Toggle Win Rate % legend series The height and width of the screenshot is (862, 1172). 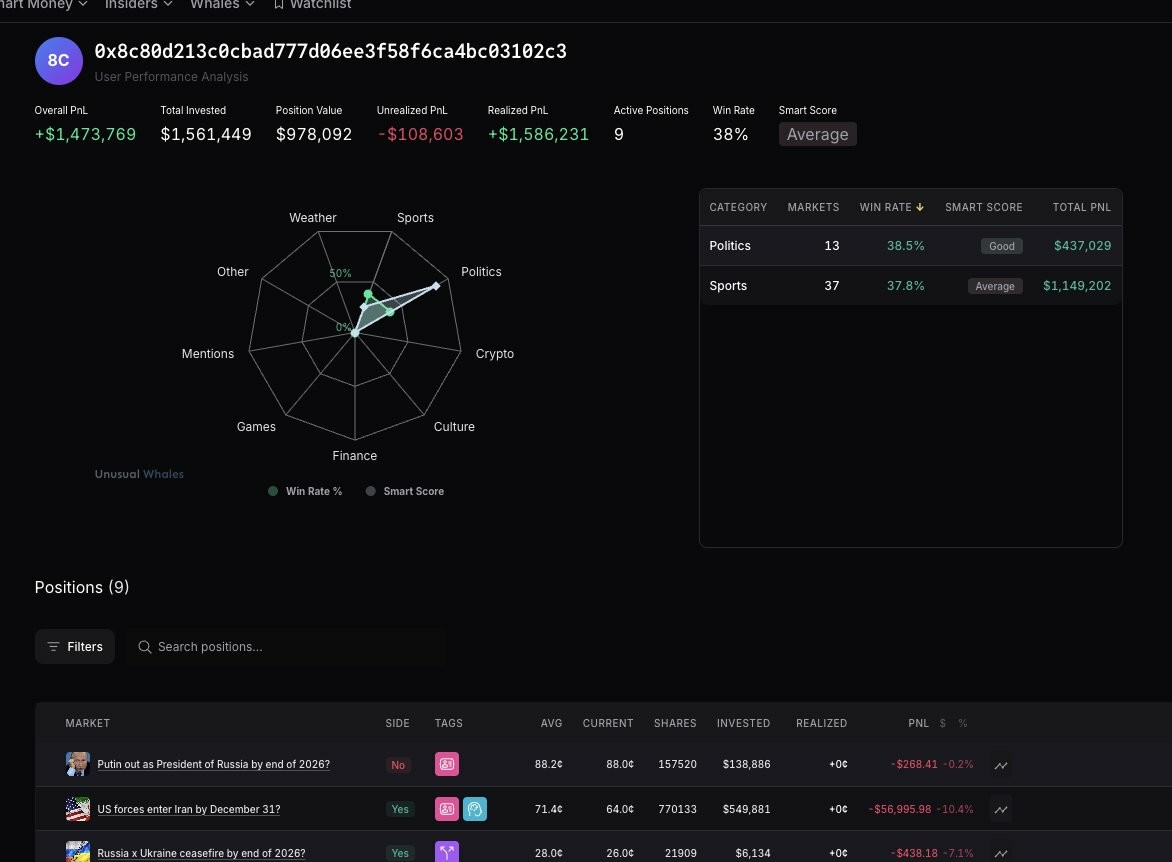point(305,491)
